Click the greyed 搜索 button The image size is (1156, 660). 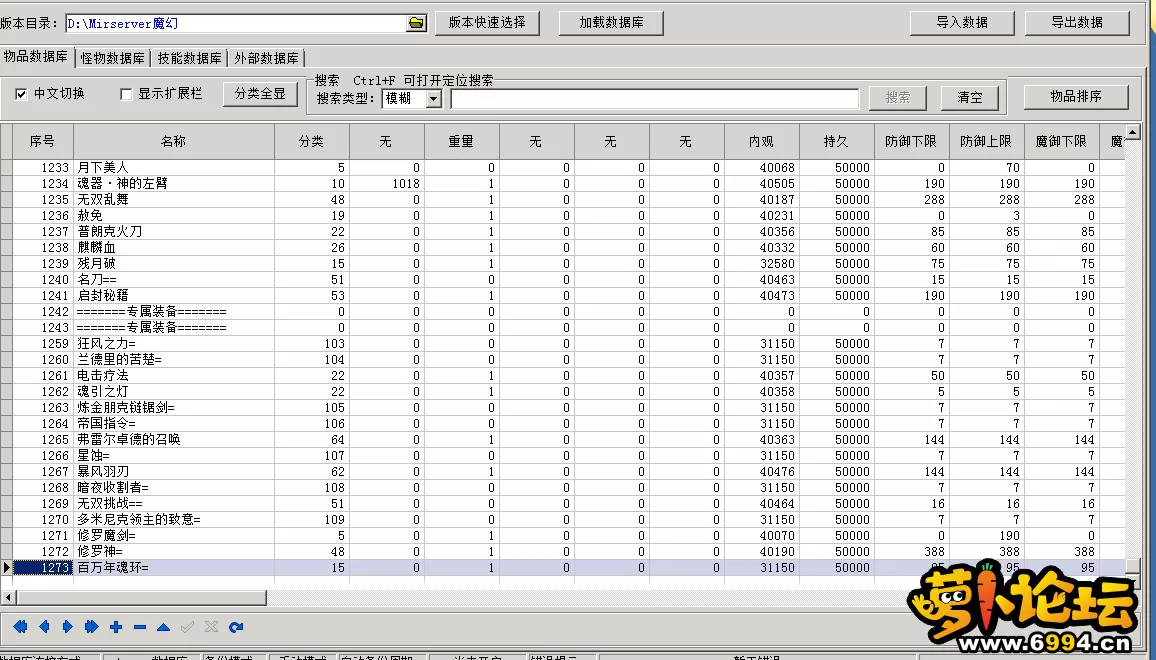(x=898, y=97)
